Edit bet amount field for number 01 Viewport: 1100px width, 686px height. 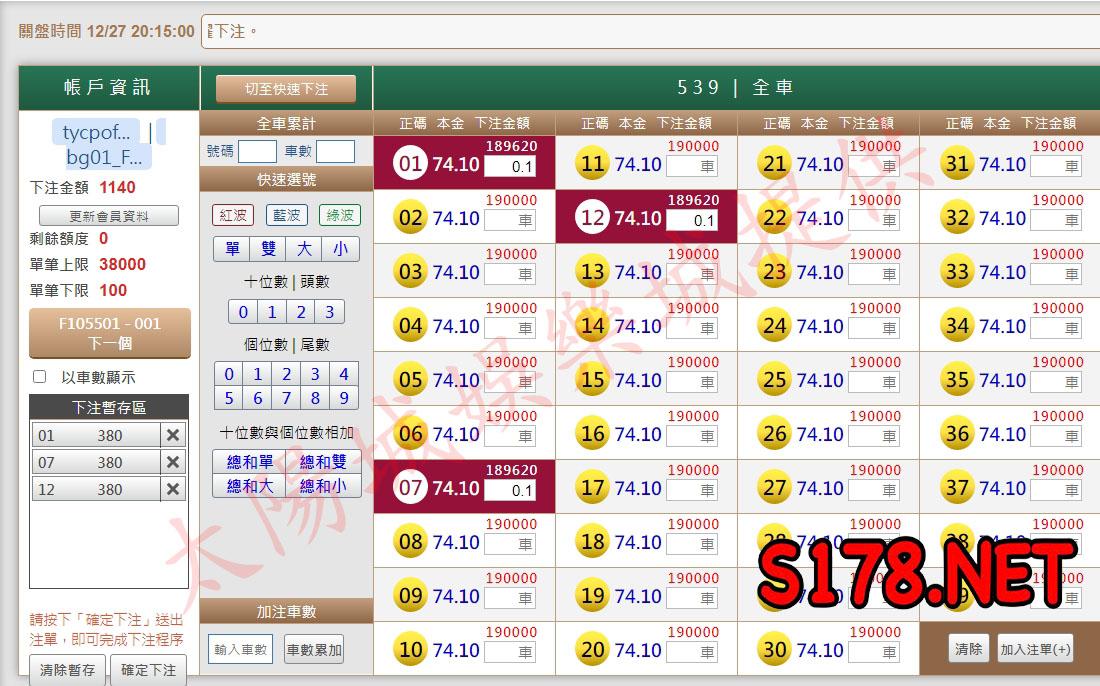point(510,167)
